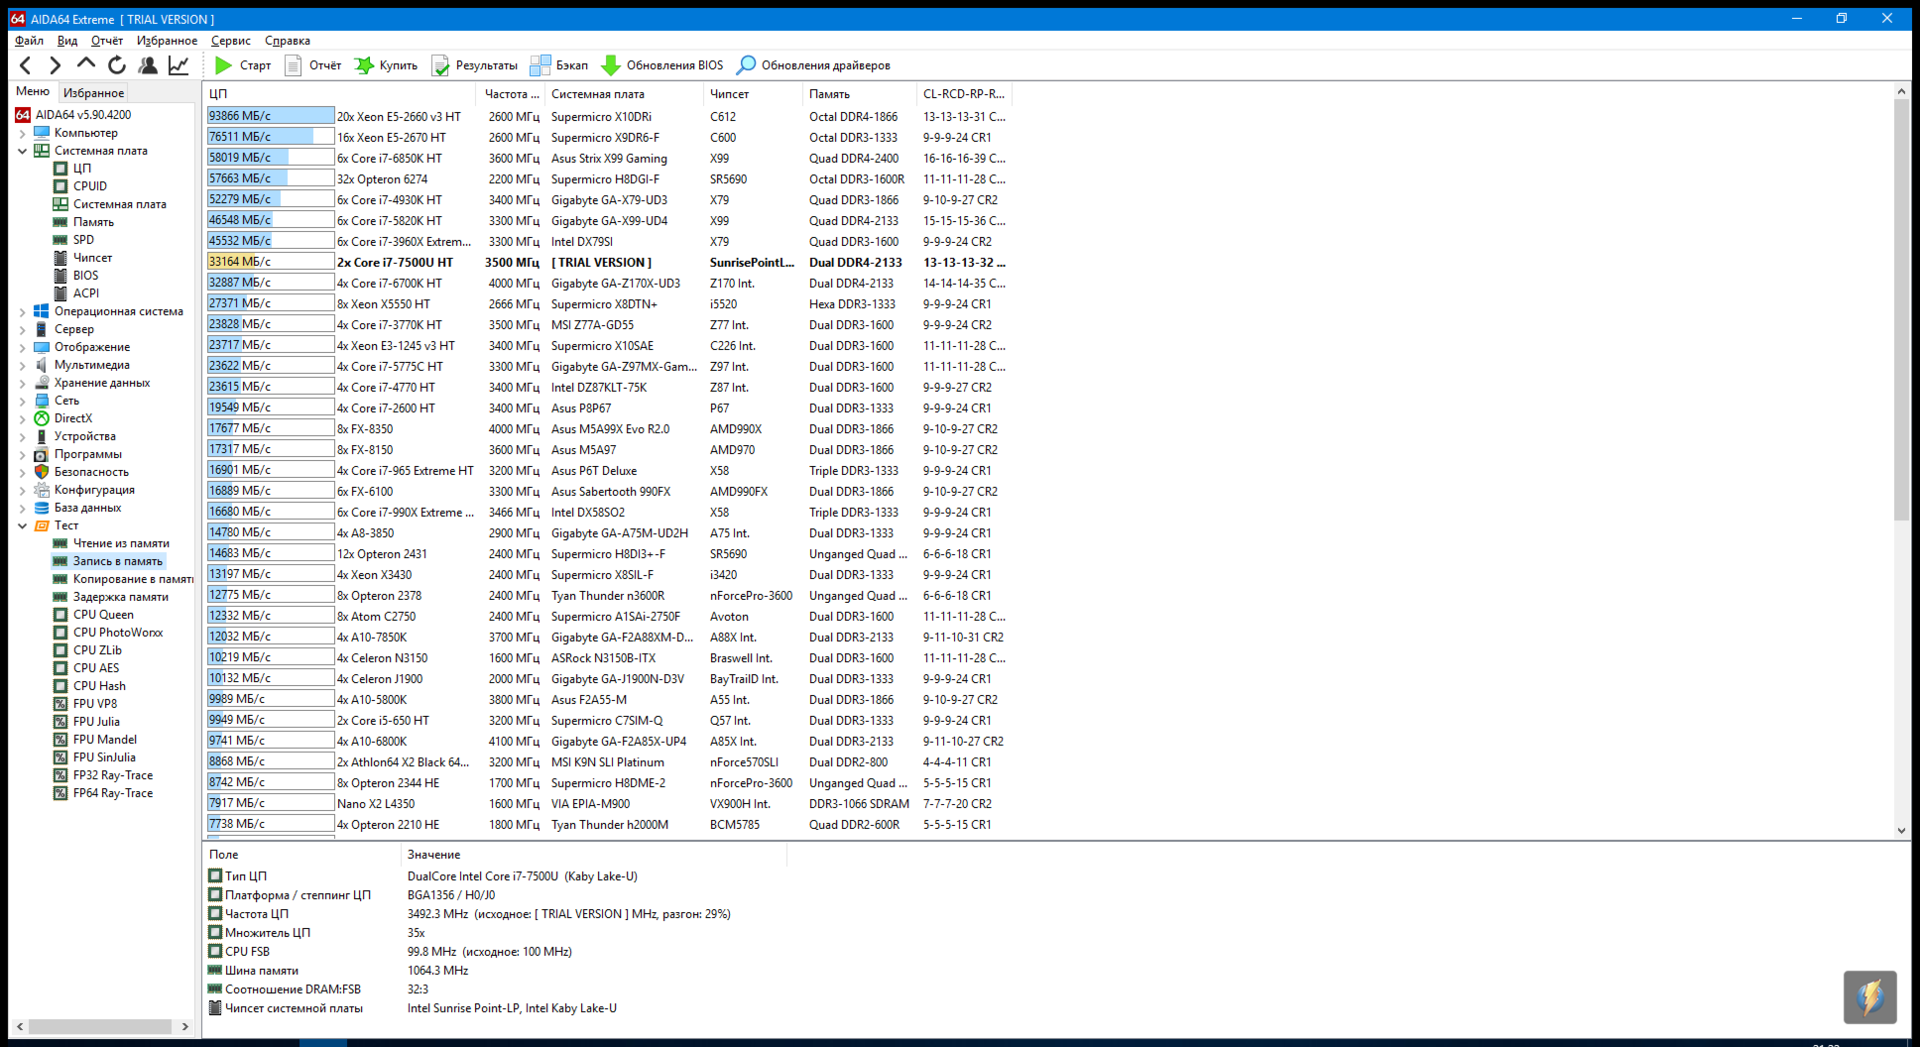Go back with the left arrow toolbar icon
This screenshot has height=1047, width=1920.
pyautogui.click(x=26, y=66)
